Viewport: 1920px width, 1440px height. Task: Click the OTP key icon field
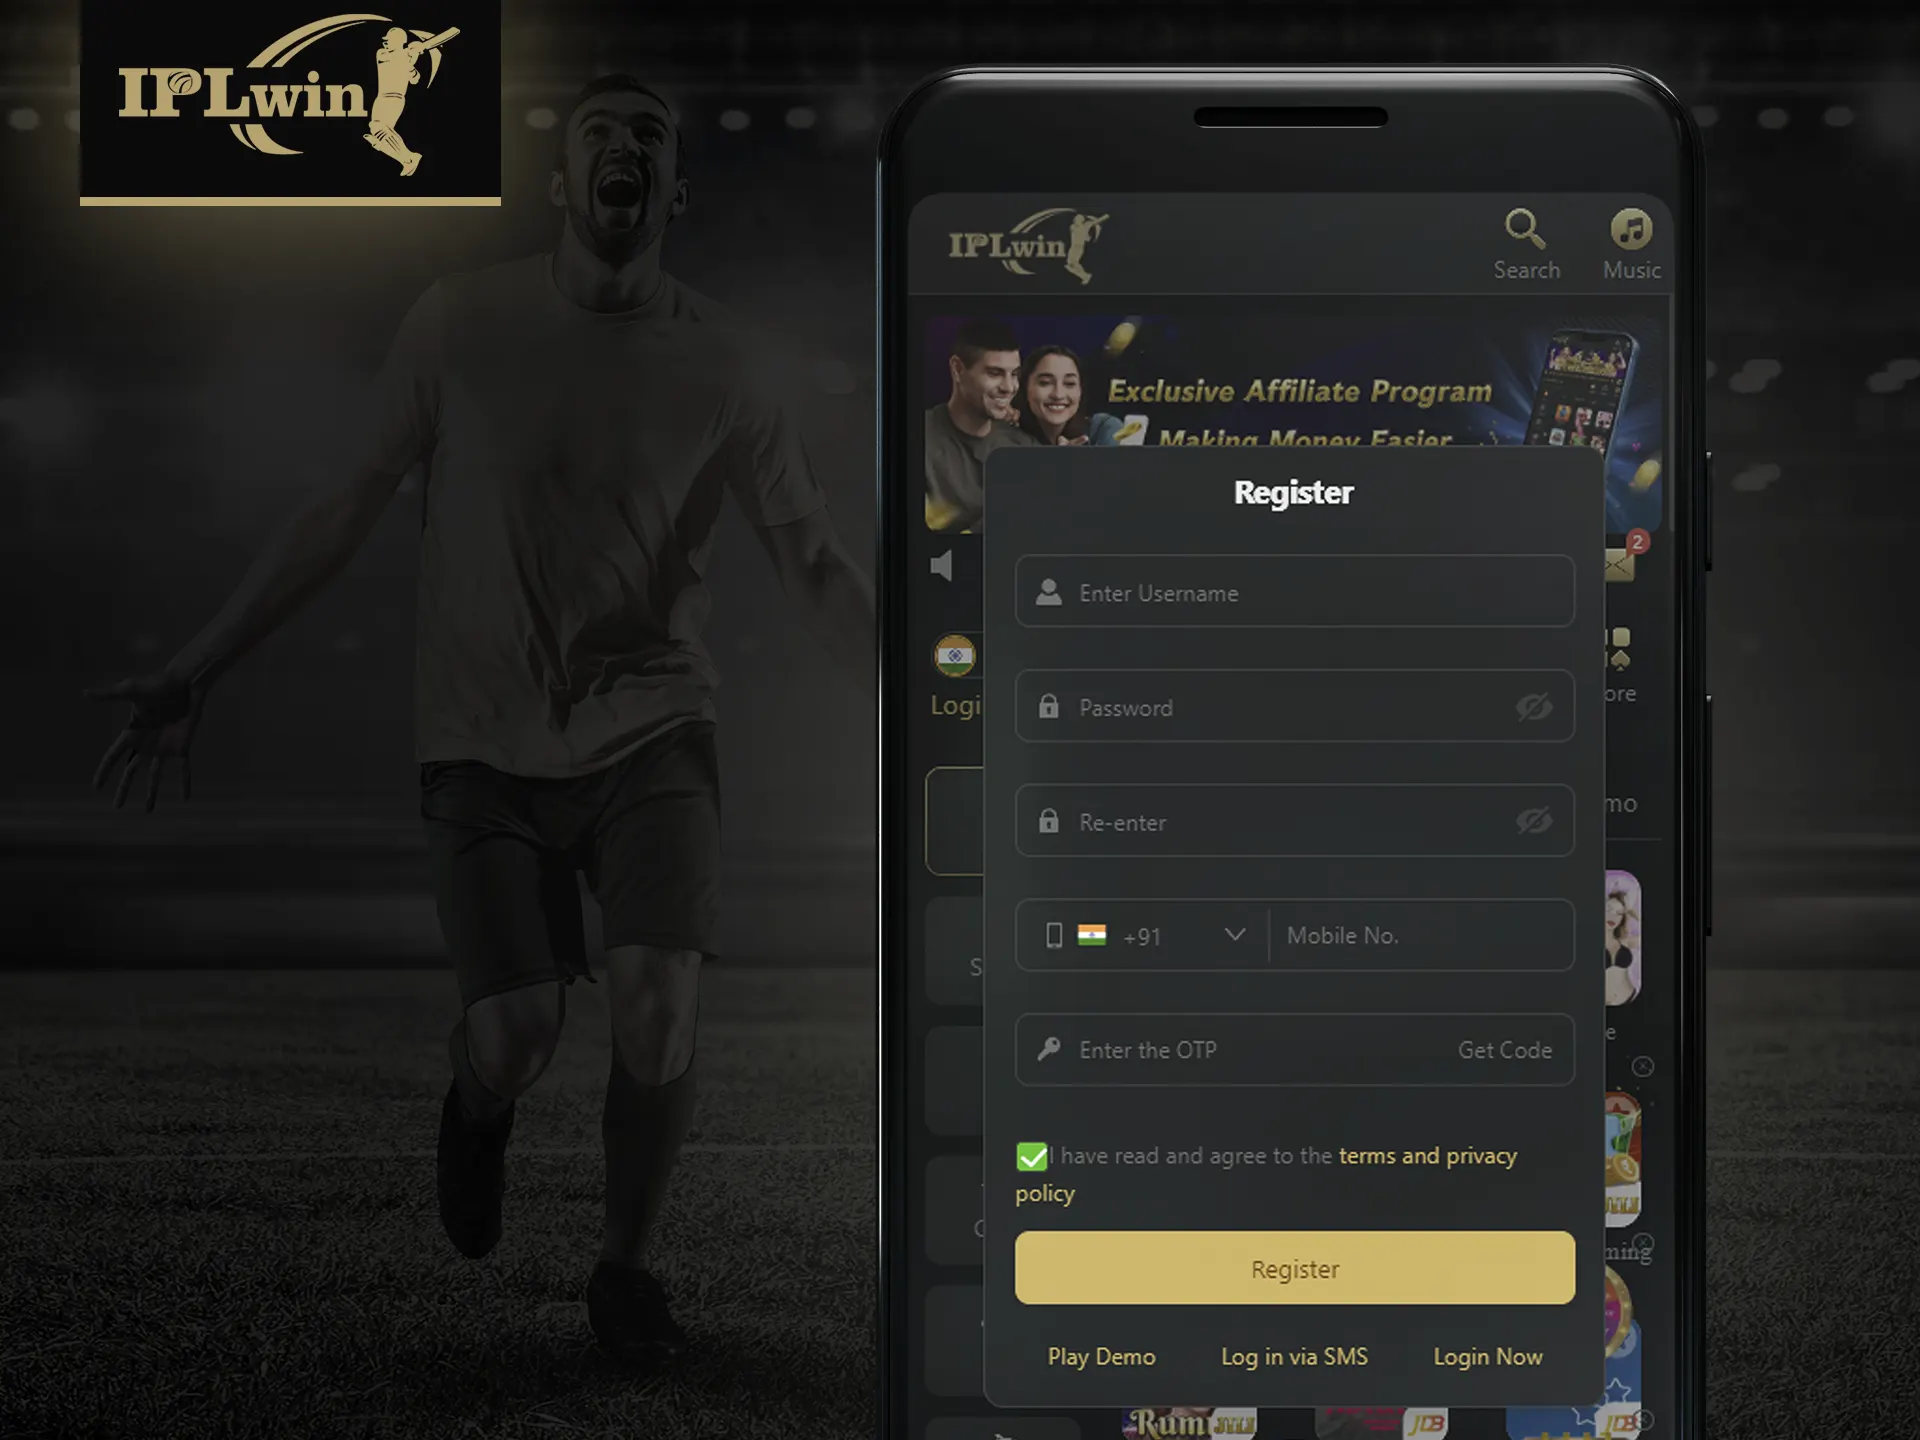(1049, 1050)
